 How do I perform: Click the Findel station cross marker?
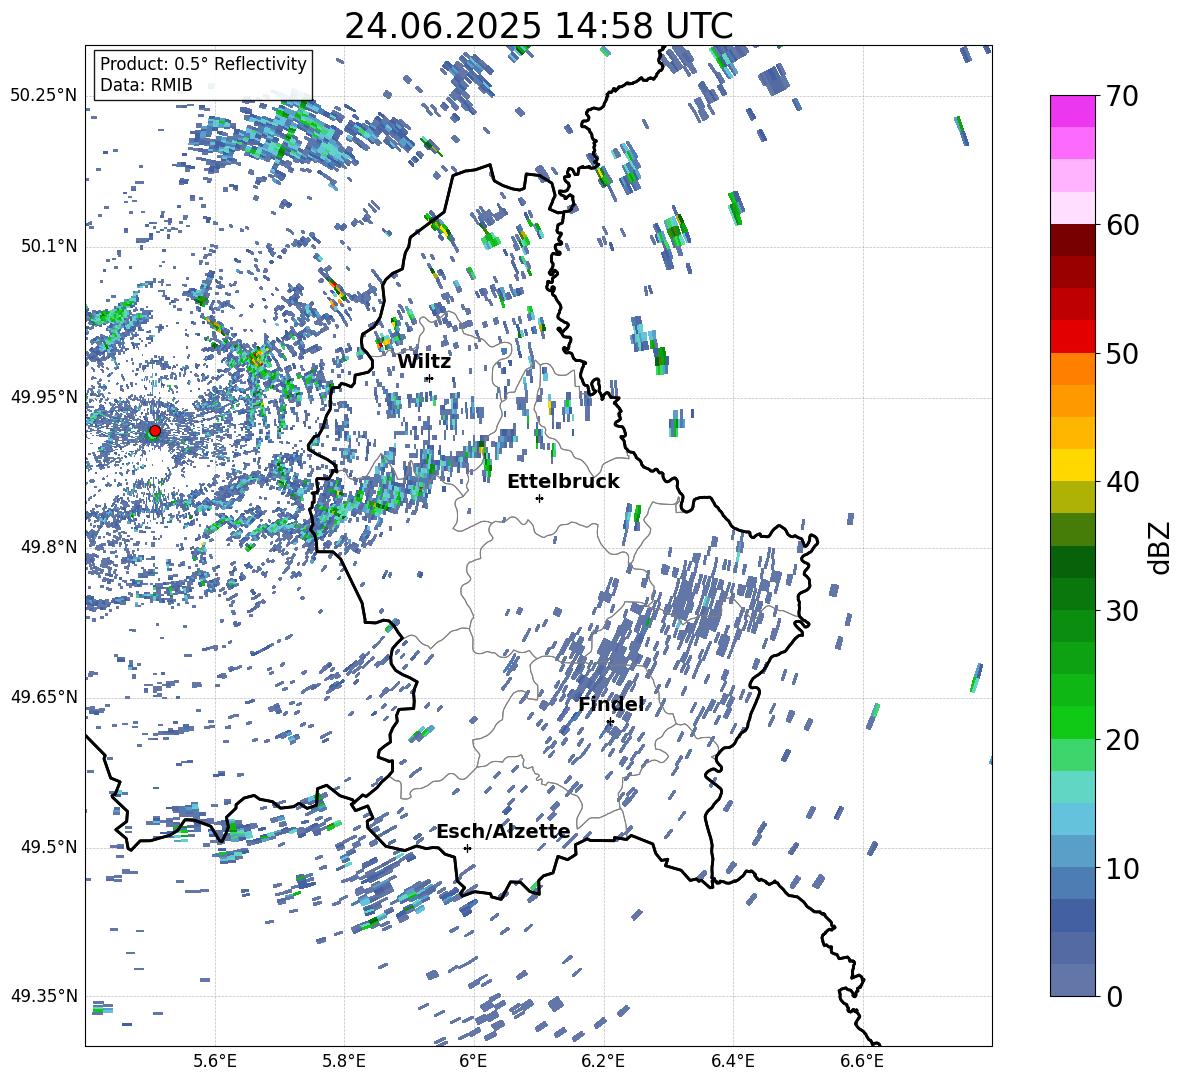pos(610,722)
